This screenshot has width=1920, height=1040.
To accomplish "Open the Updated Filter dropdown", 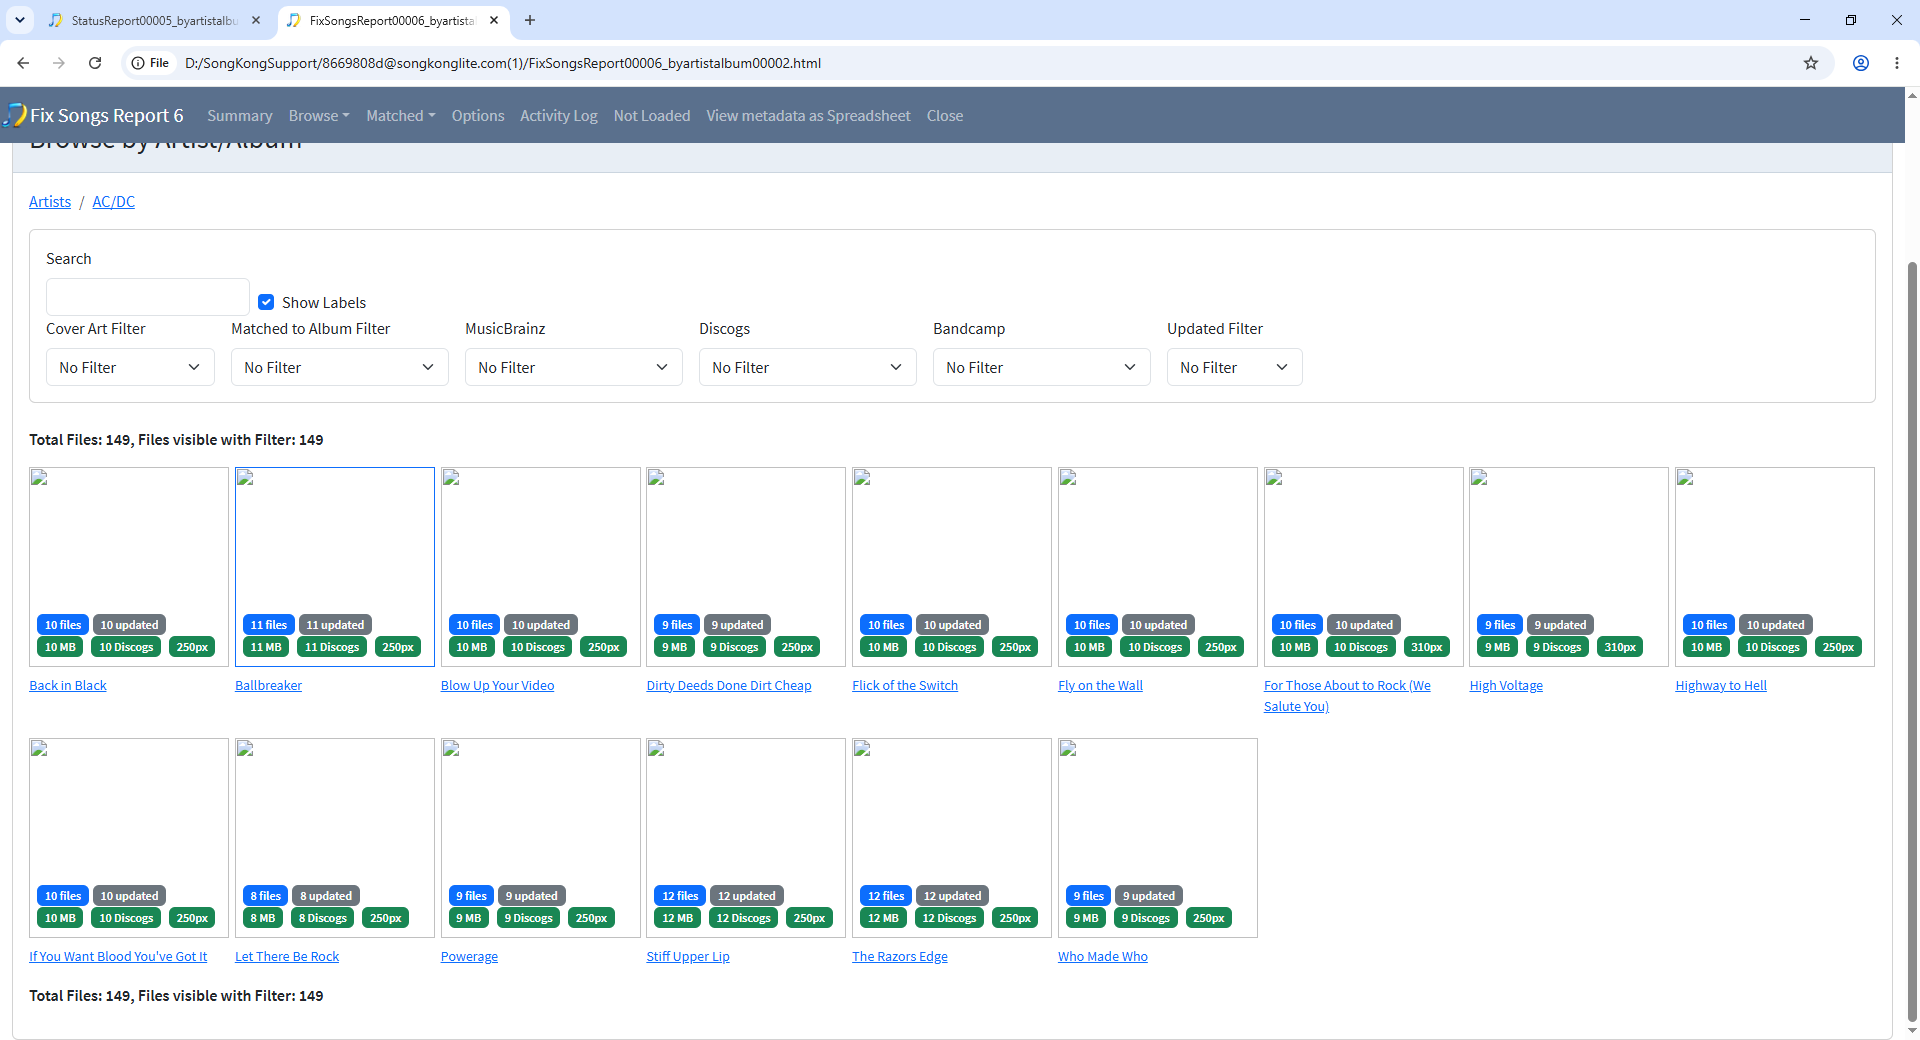I will pyautogui.click(x=1235, y=367).
